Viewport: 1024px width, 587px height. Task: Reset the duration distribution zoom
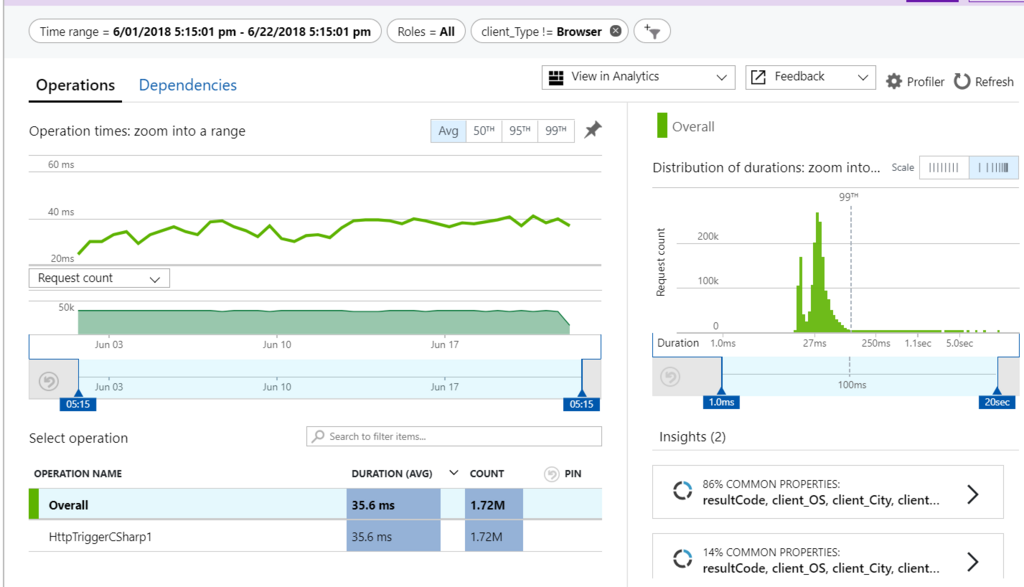(x=670, y=377)
